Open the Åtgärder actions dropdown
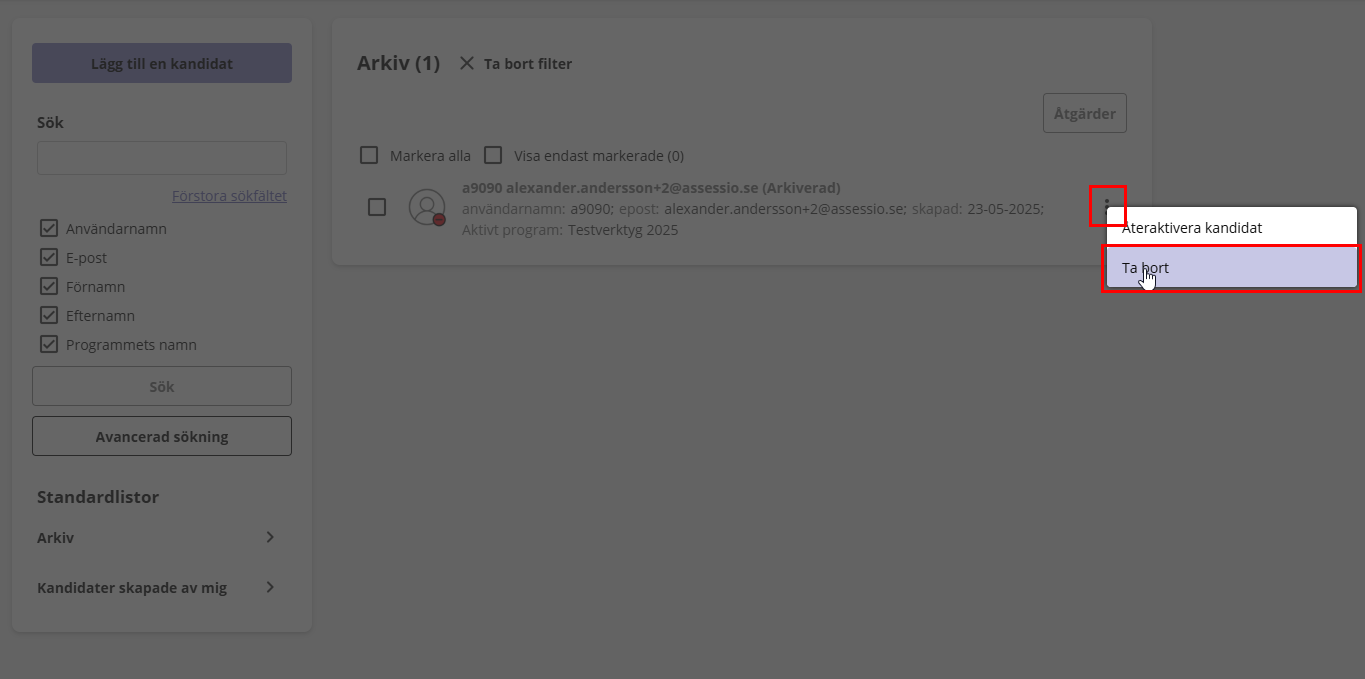This screenshot has width=1365, height=679. (1085, 113)
